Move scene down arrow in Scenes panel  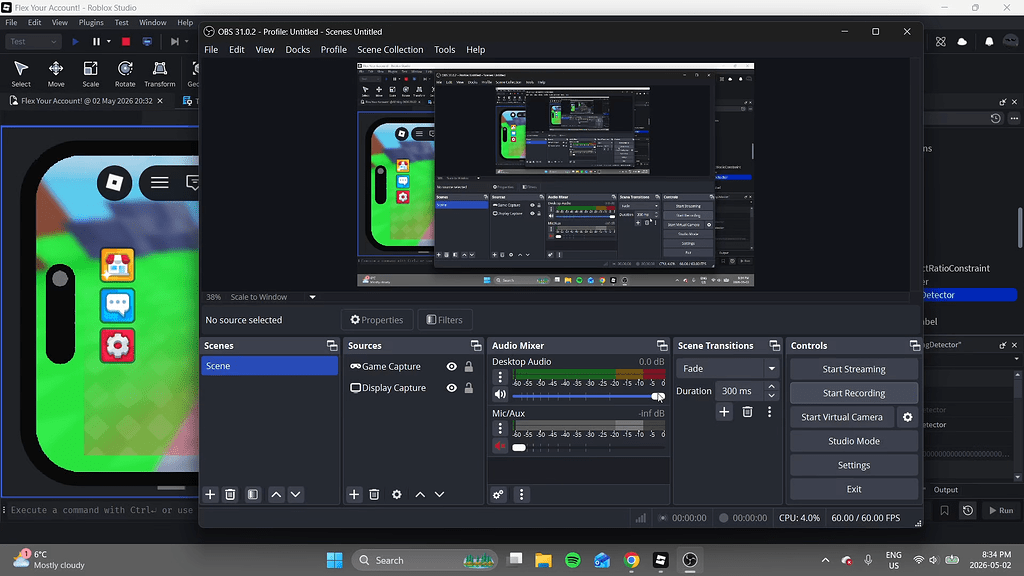pos(295,494)
